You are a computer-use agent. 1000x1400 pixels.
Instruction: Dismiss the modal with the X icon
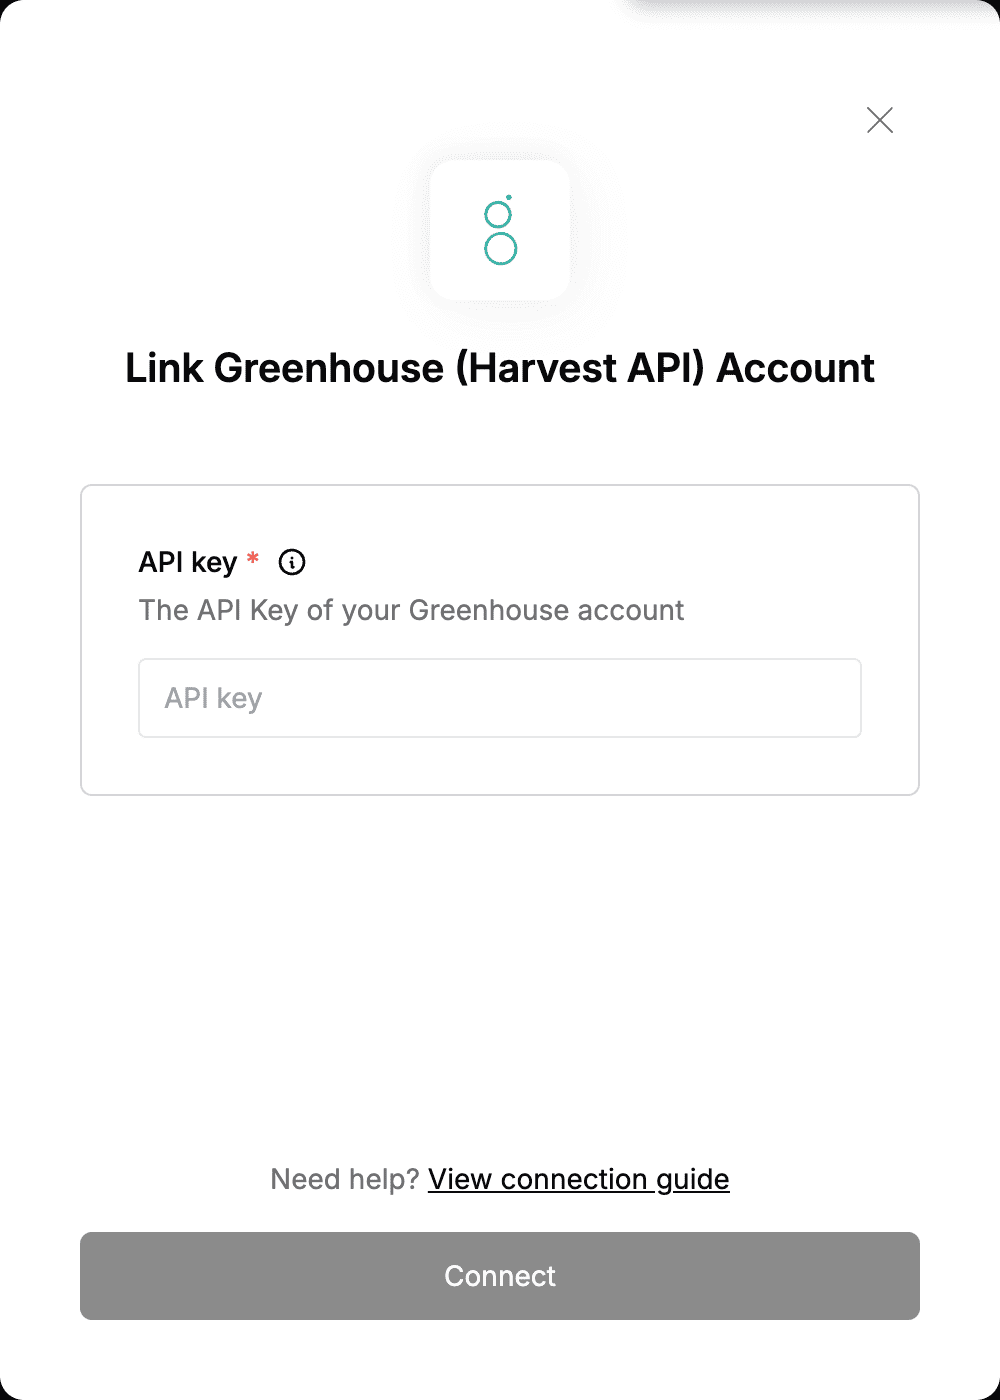coord(880,120)
